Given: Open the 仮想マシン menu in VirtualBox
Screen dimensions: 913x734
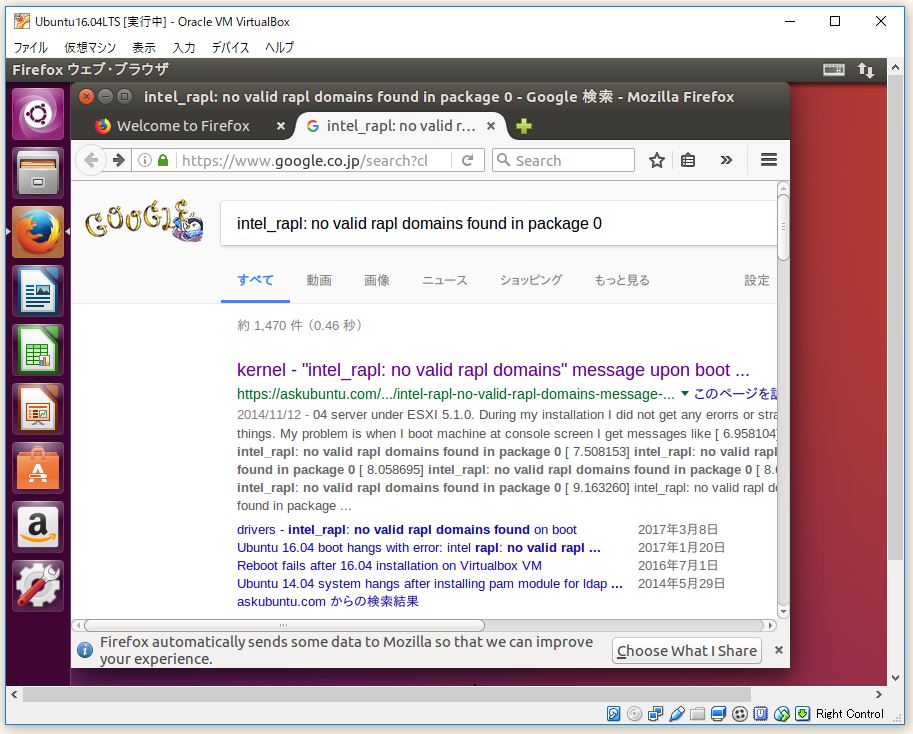Looking at the screenshot, I should (x=90, y=47).
